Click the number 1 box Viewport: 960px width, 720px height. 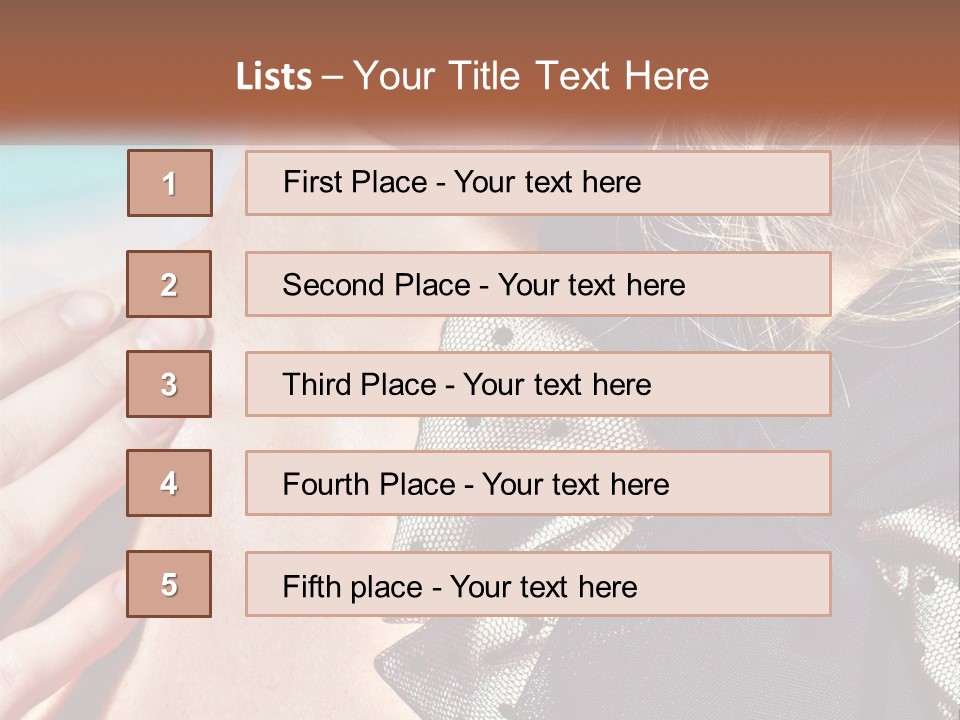pyautogui.click(x=170, y=183)
